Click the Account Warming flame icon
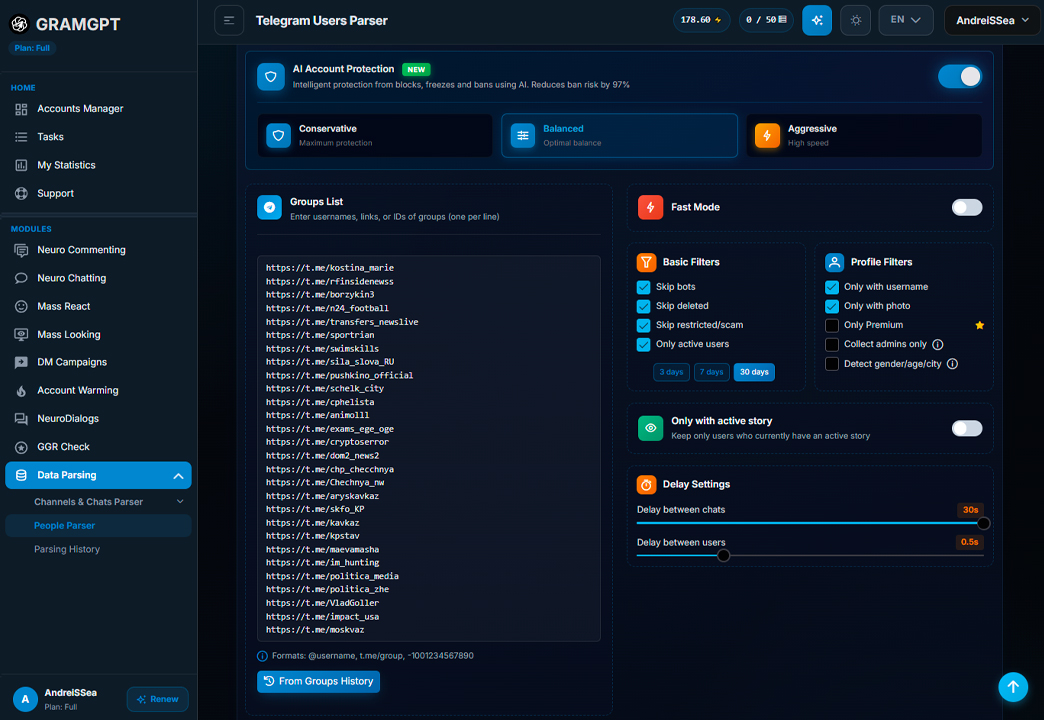 [x=21, y=390]
